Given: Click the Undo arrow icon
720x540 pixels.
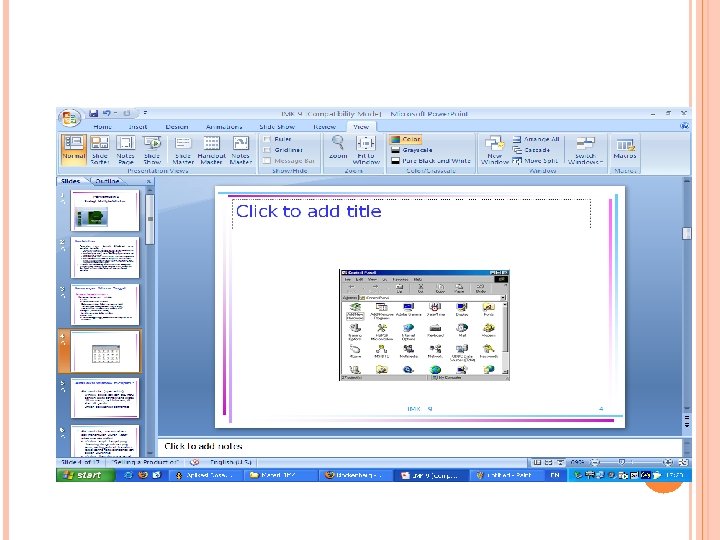Looking at the screenshot, I should (107, 113).
